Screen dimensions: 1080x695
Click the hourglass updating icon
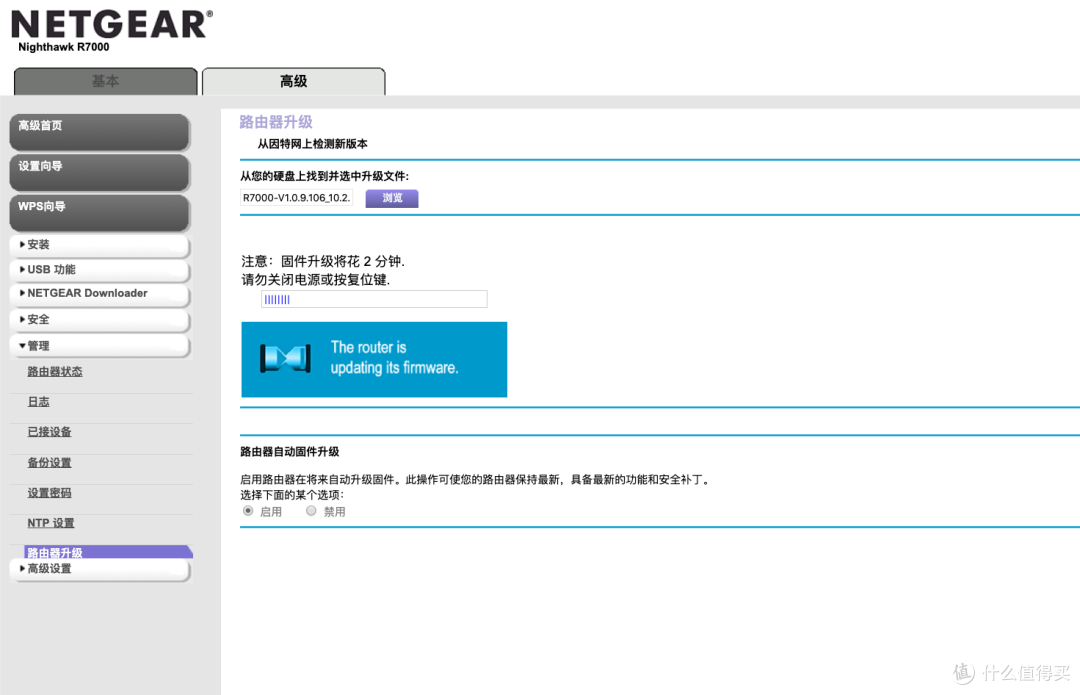(285, 359)
